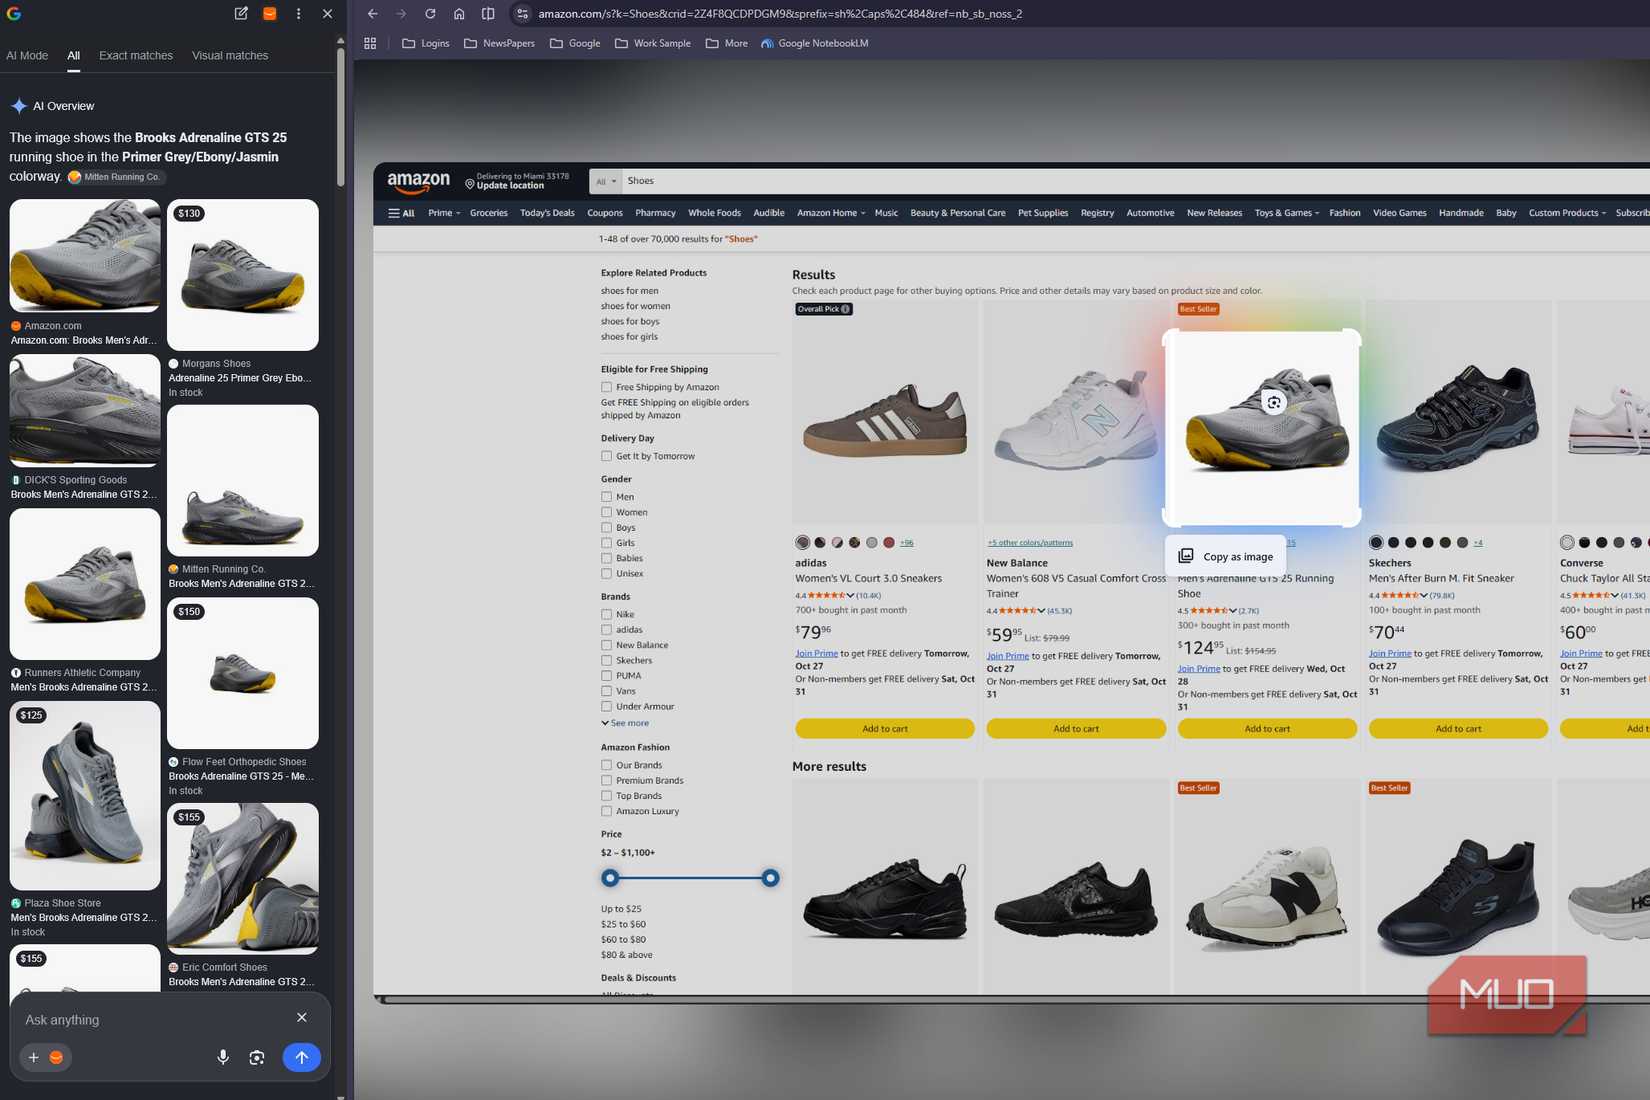Click the new chat edit icon in Google panel

241,14
